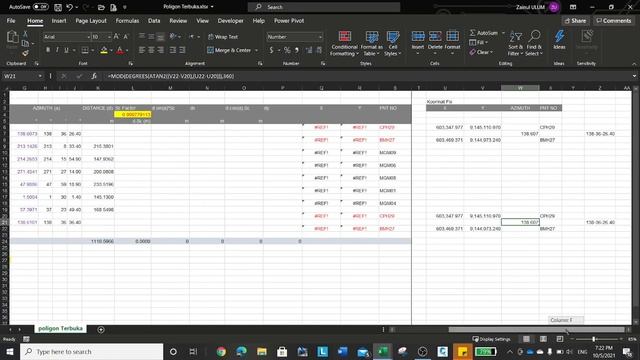Open the Power Pivot tab
This screenshot has width=640, height=360.
click(289, 21)
